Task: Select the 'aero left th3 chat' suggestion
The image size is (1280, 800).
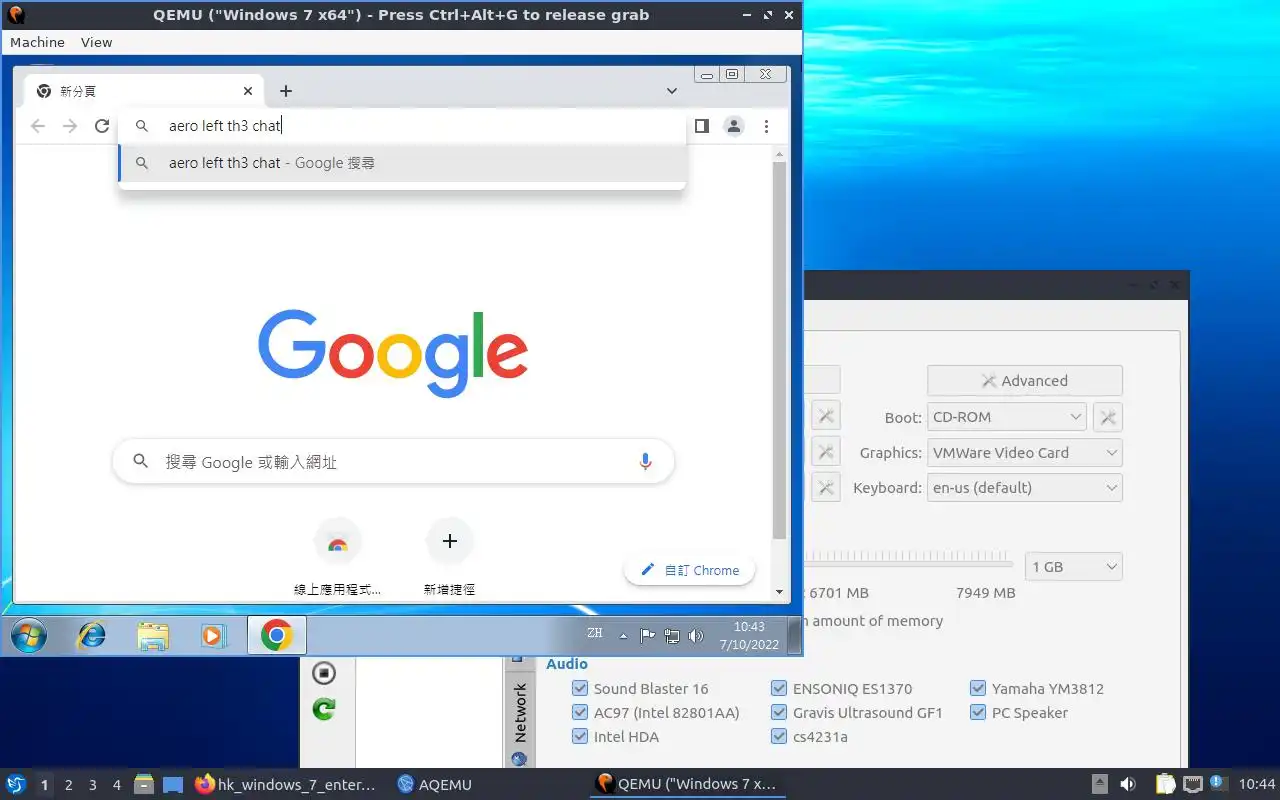Action: 402,163
